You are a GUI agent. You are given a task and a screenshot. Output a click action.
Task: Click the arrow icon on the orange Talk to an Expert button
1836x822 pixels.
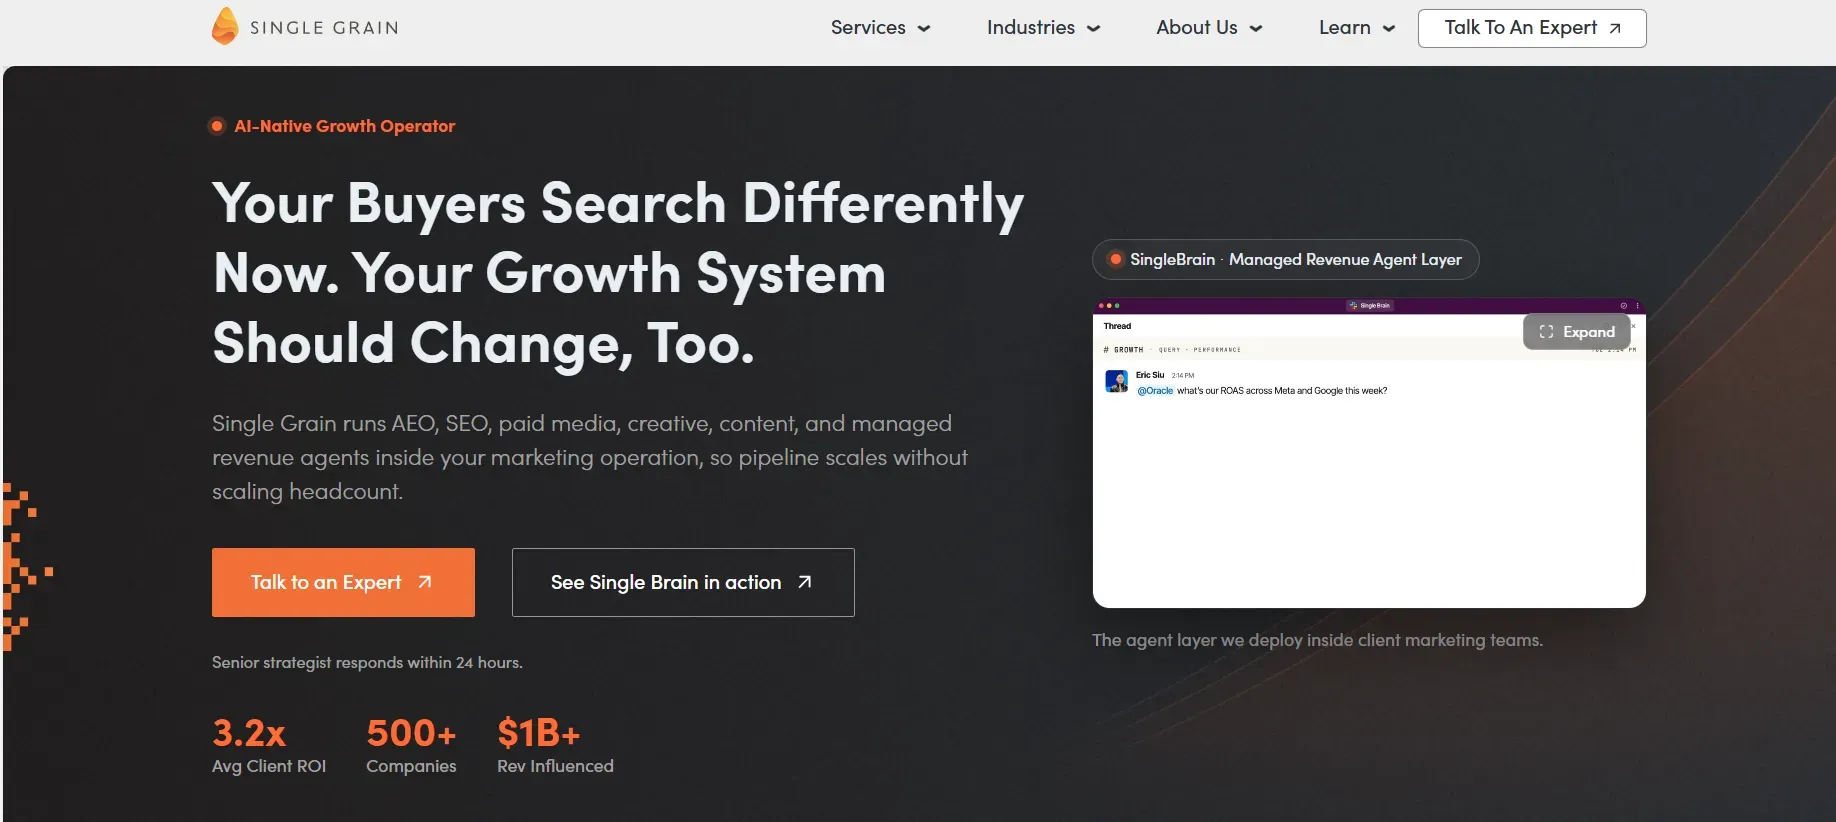pyautogui.click(x=425, y=582)
